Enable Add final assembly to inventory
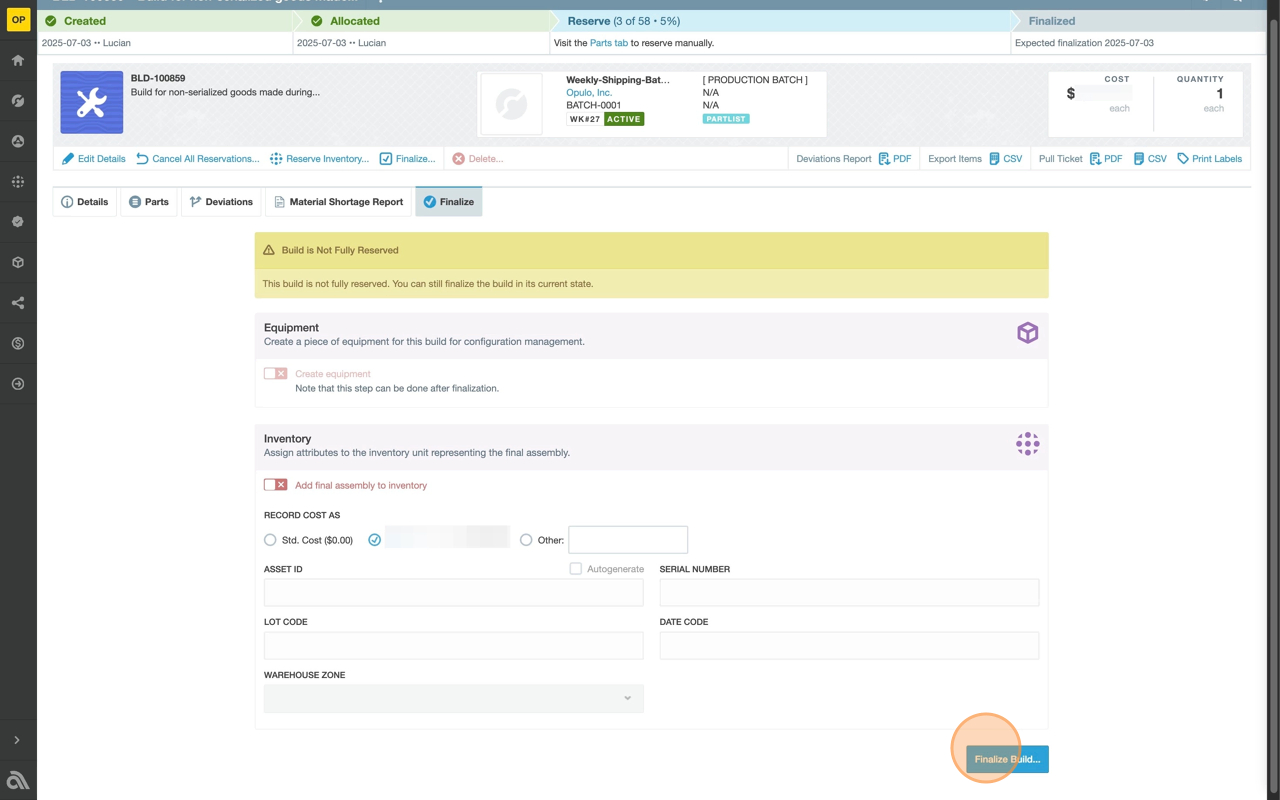1280x800 pixels. coord(275,485)
